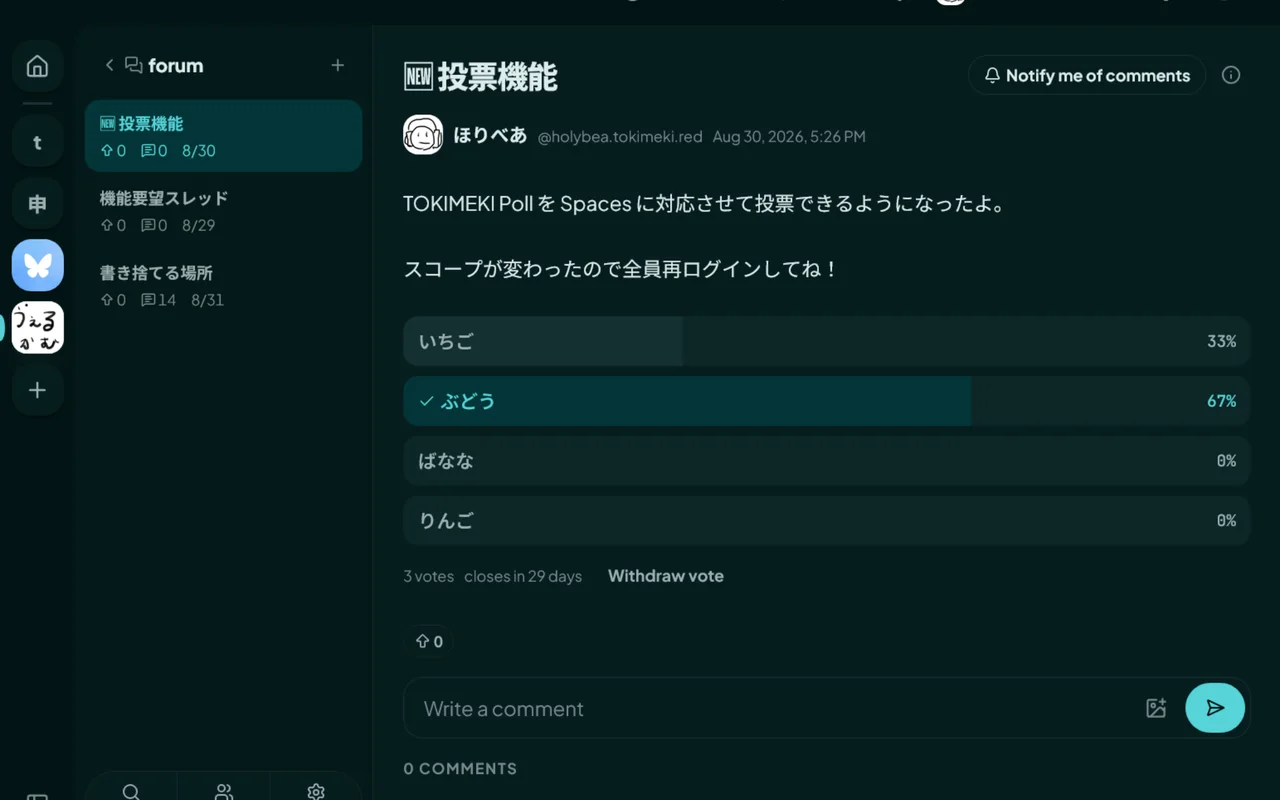1280x800 pixels.
Task: Open the info icon beside Notify button
Action: point(1231,75)
